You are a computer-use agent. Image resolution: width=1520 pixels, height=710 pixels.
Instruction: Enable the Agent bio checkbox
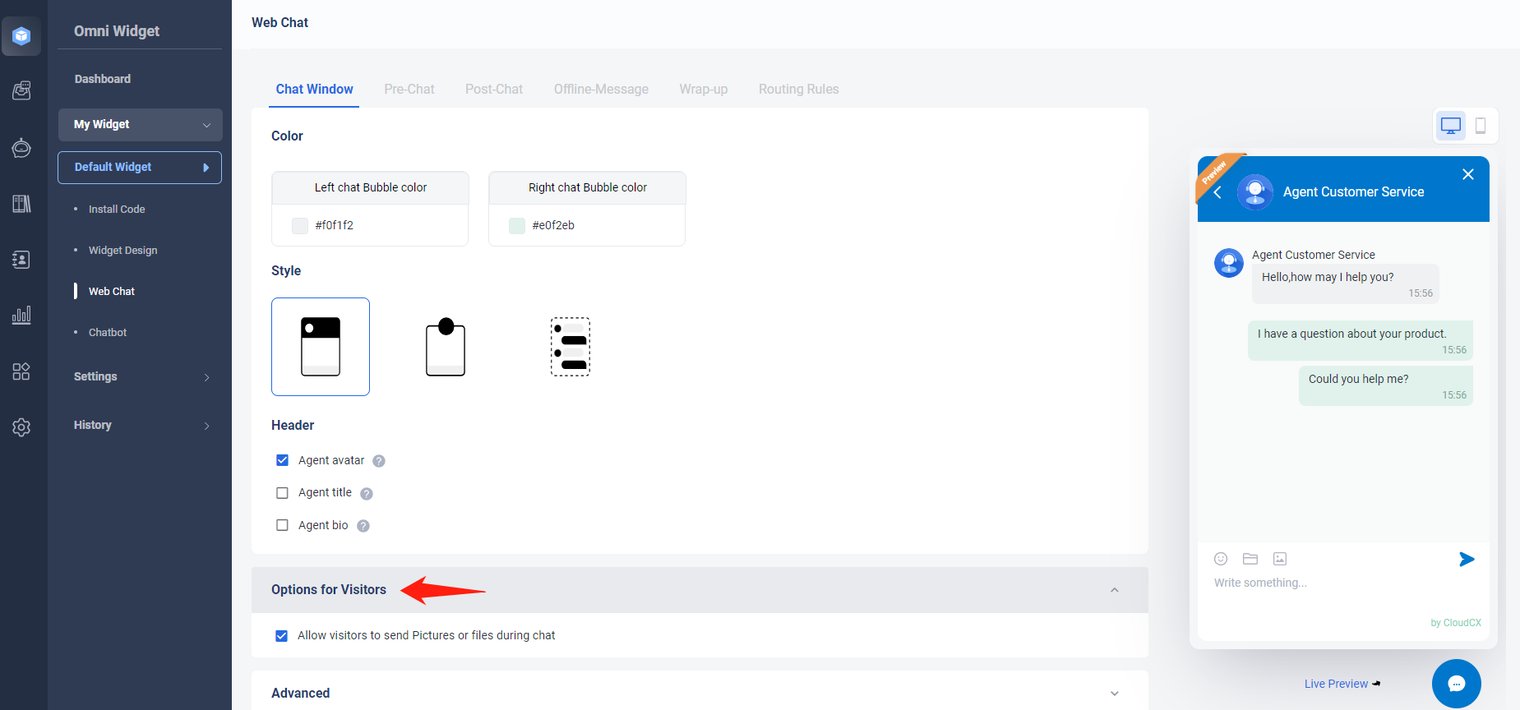(282, 525)
